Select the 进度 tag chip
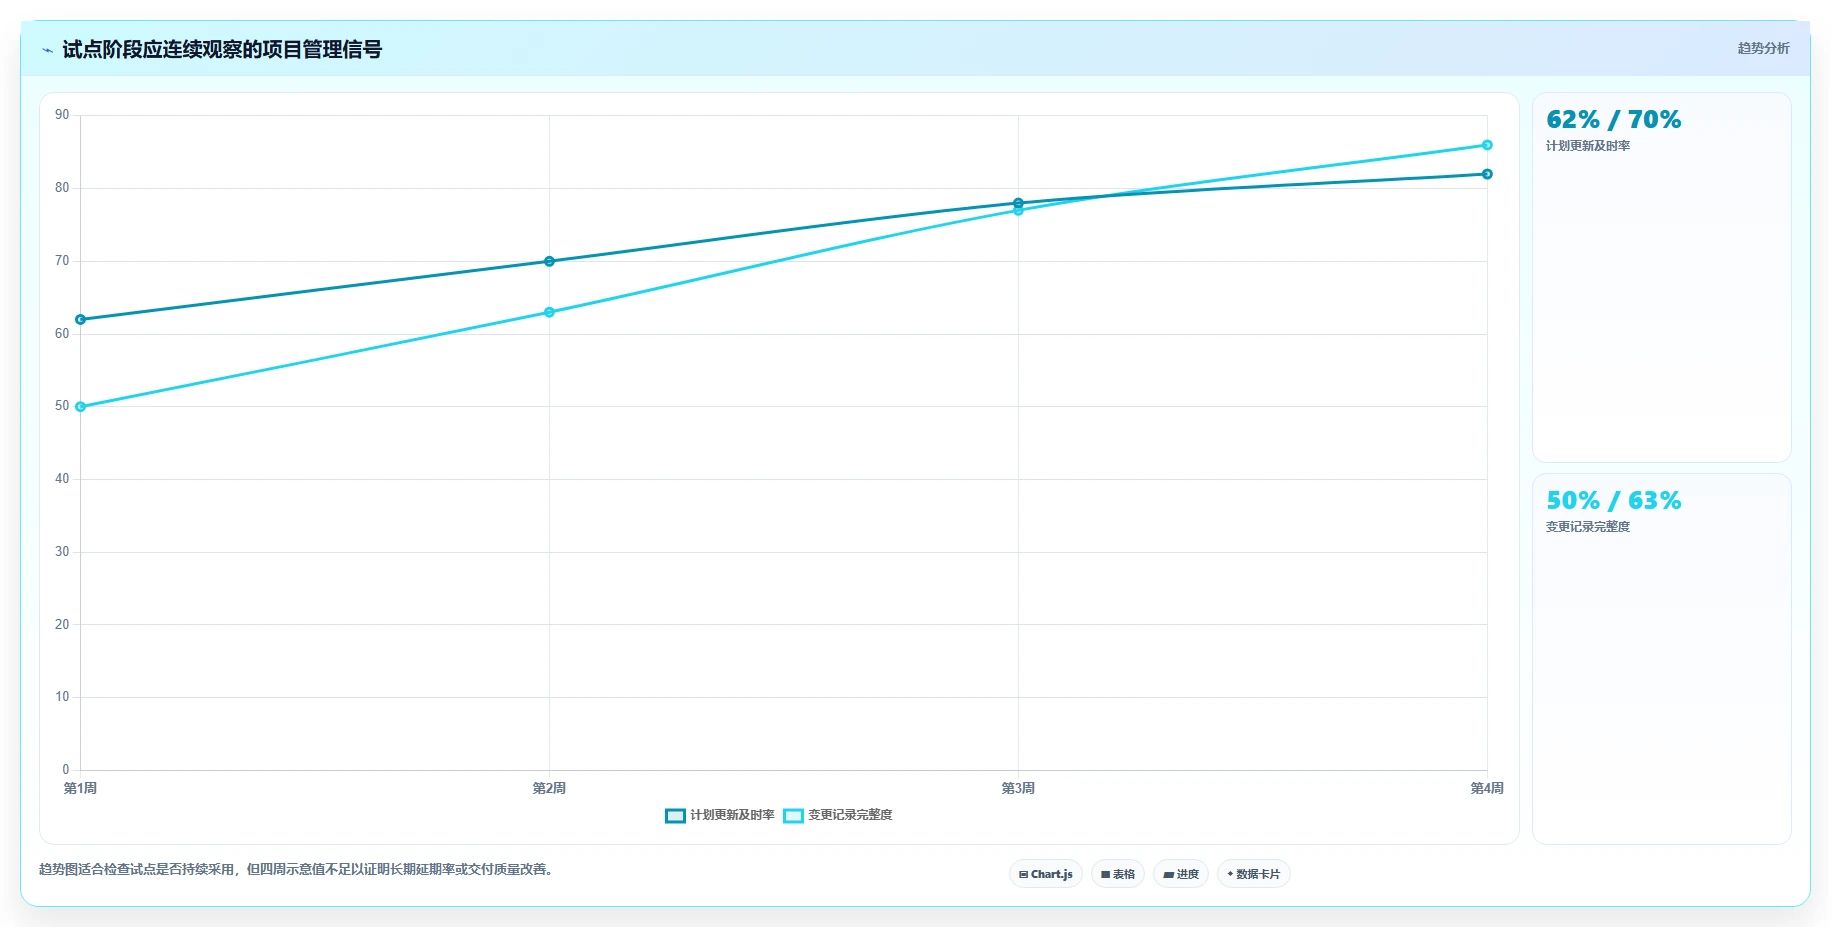 pos(1180,874)
